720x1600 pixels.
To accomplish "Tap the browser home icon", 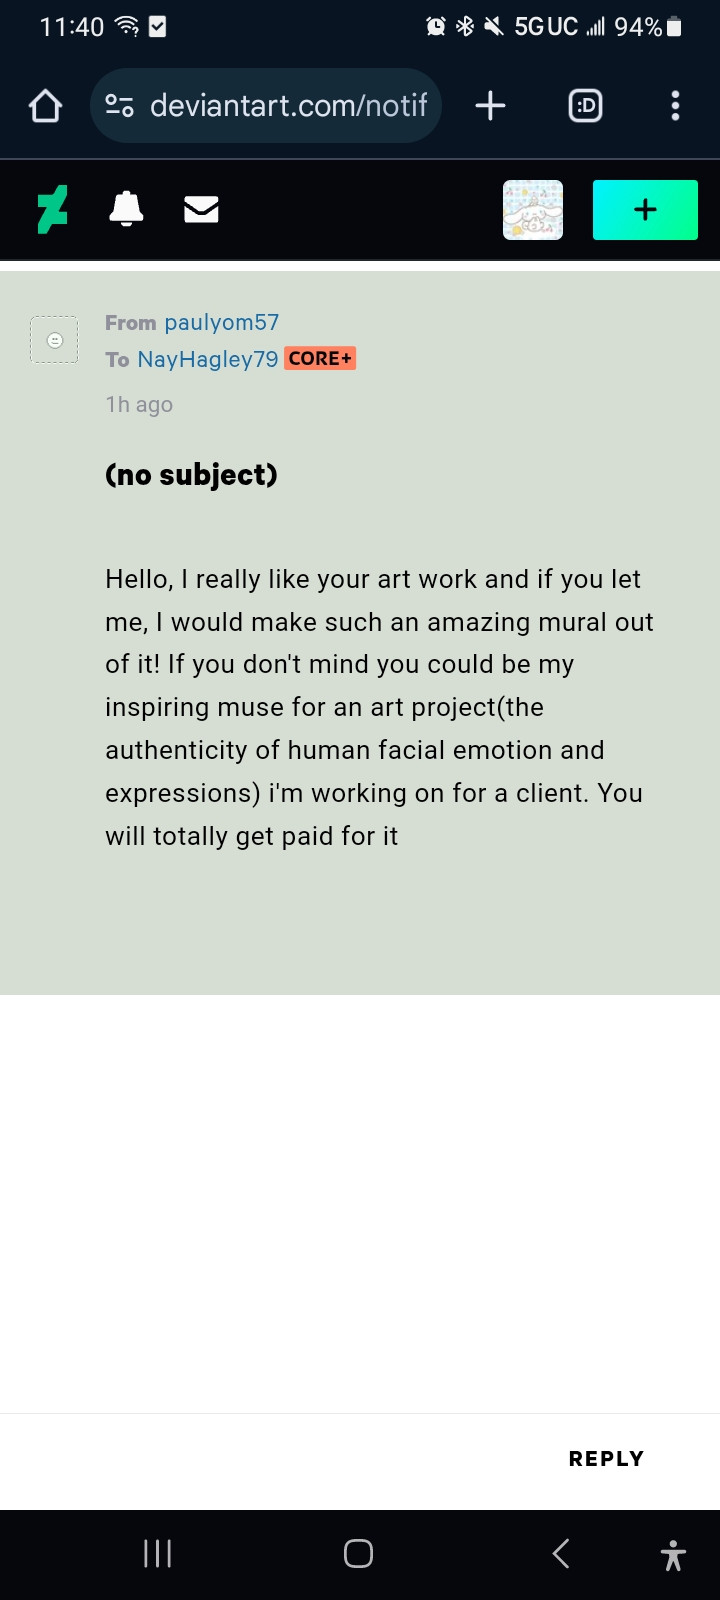I will tap(45, 106).
